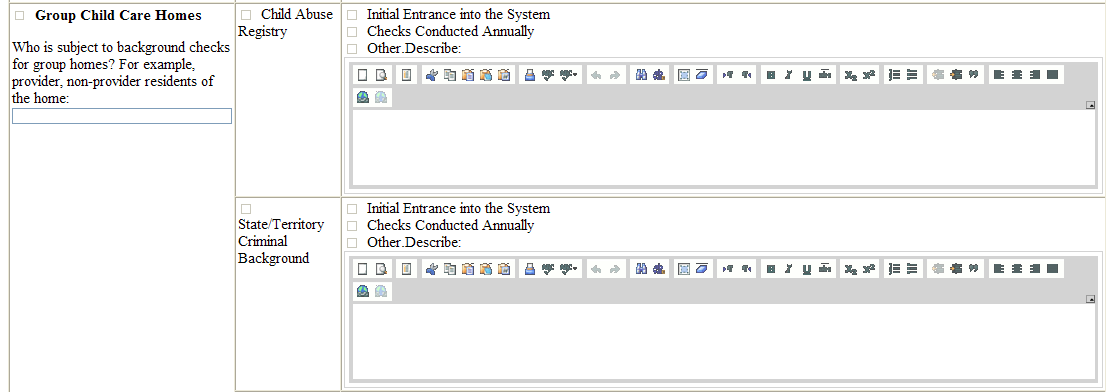
Task: Click inside the Child Abuse Registry editor text area
Action: pos(724,148)
